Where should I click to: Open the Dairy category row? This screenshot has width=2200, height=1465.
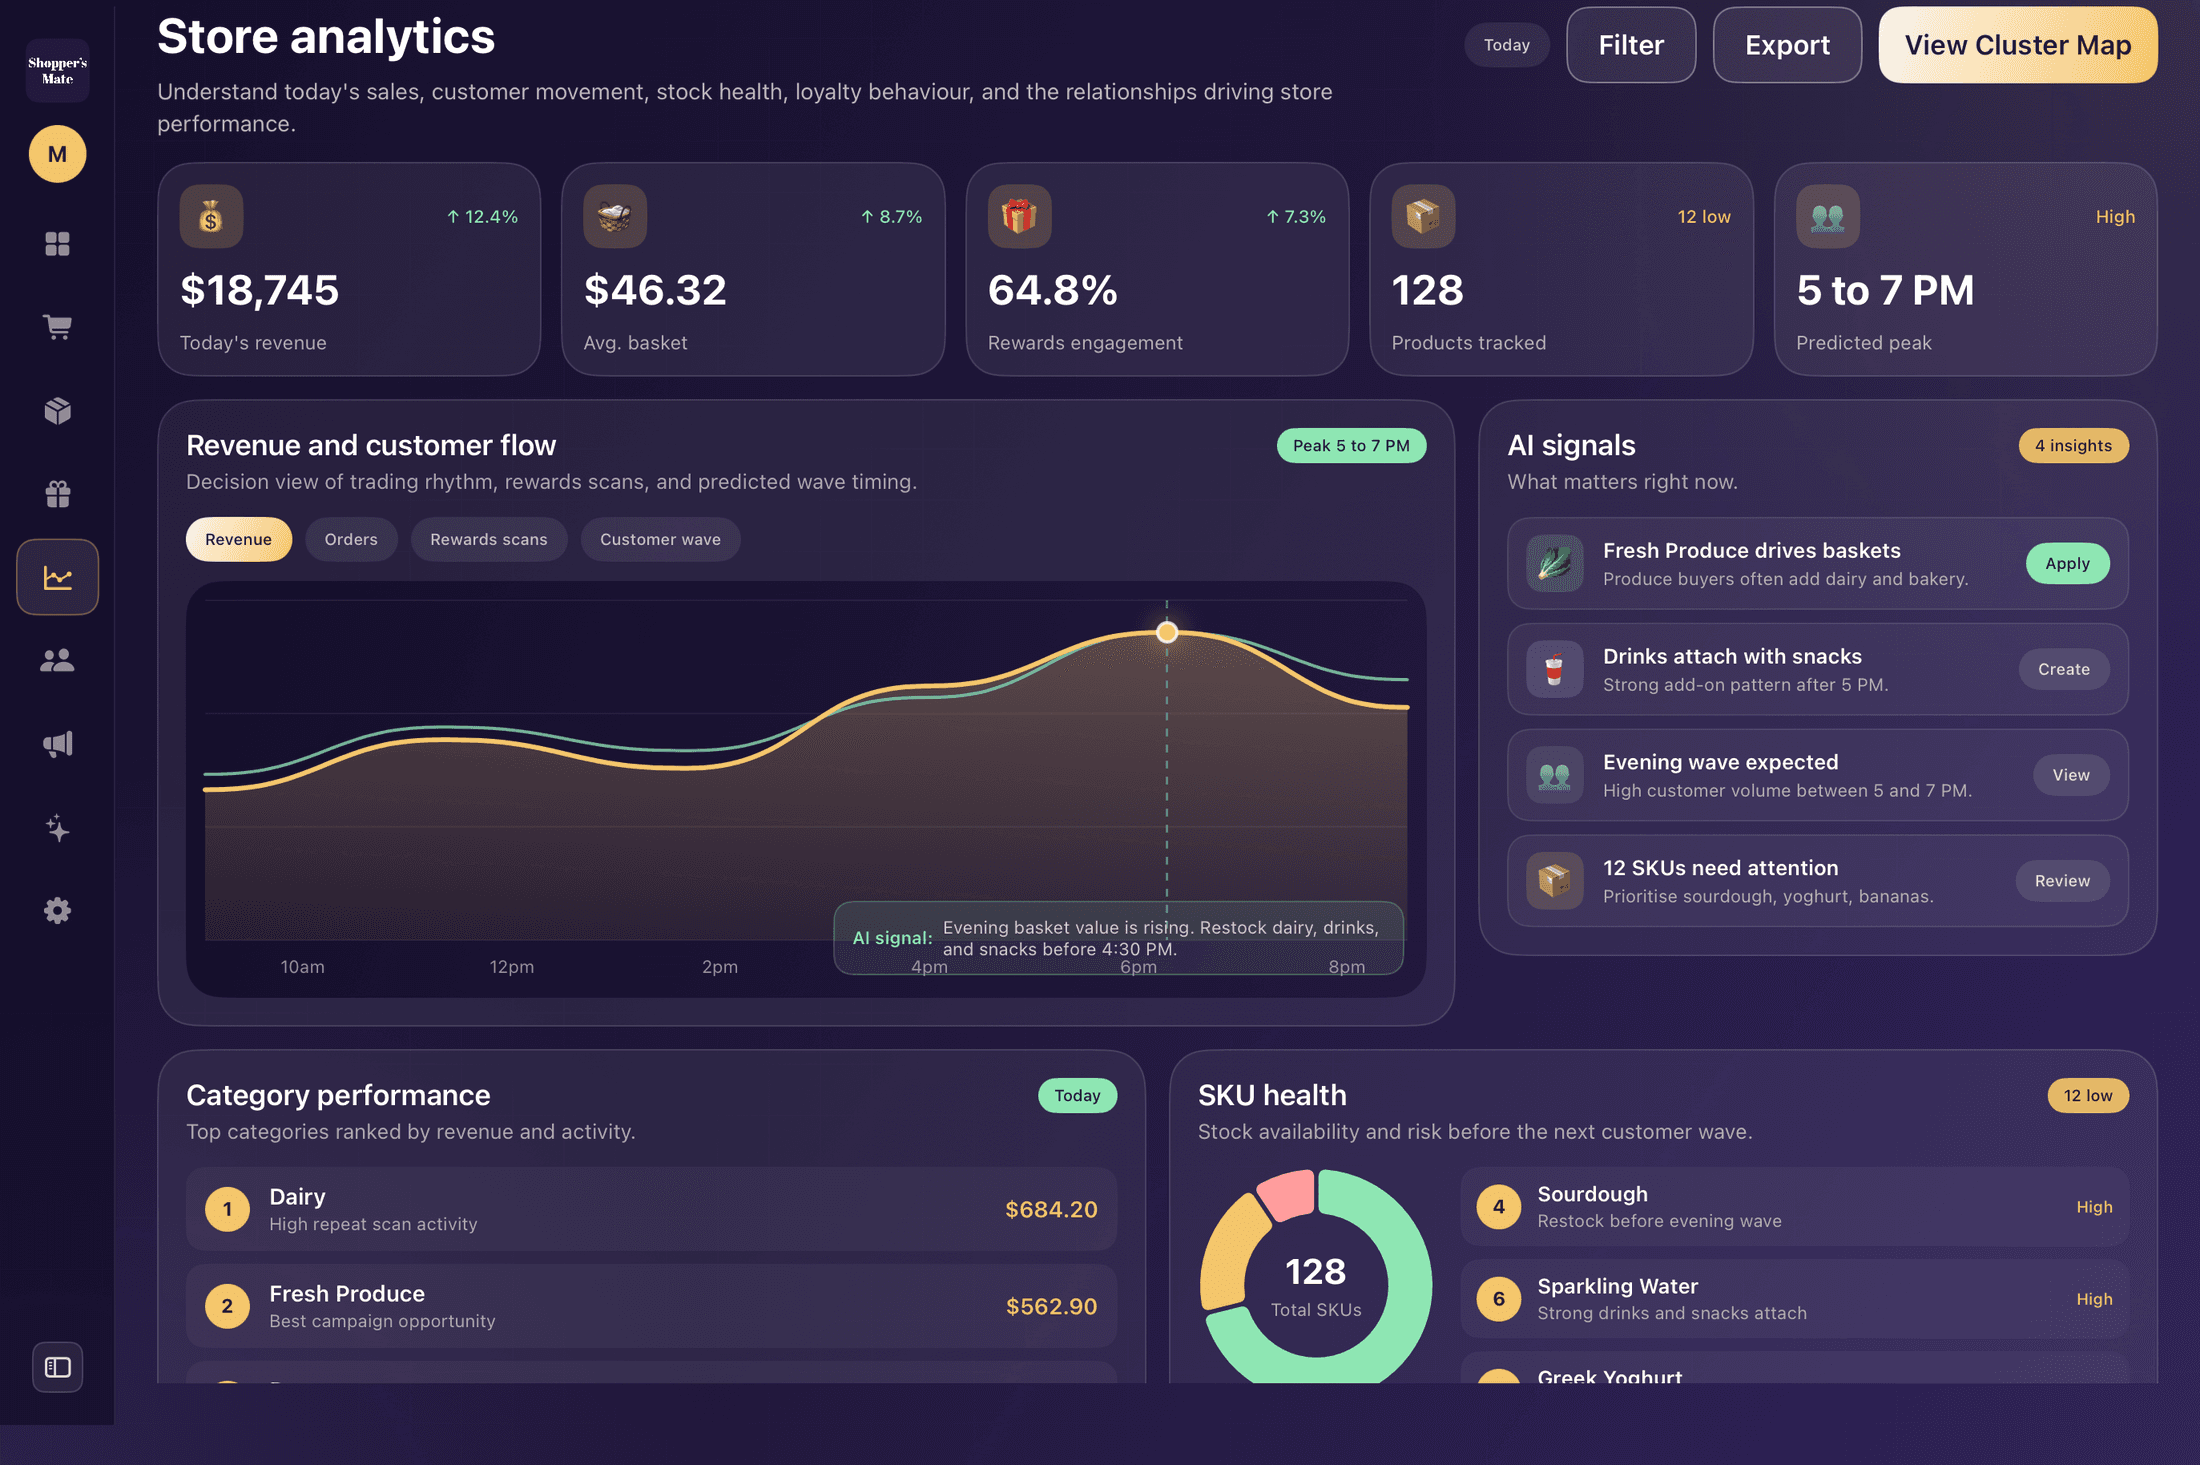click(651, 1209)
